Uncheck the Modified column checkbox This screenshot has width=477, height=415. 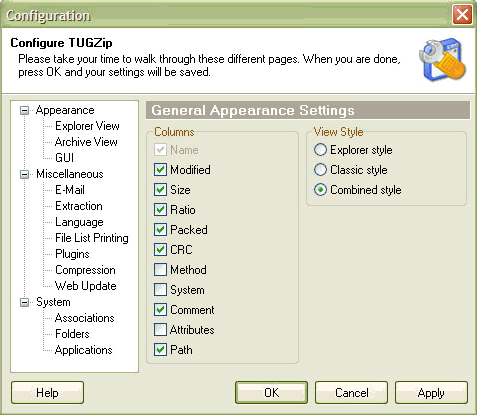pos(160,170)
